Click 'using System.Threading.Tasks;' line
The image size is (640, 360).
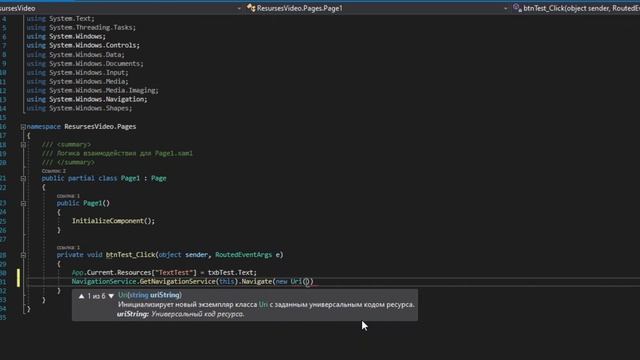click(x=81, y=27)
